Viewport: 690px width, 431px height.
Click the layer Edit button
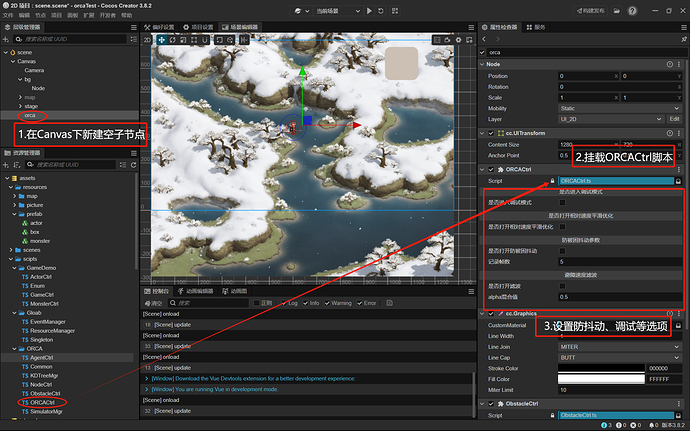(x=675, y=119)
